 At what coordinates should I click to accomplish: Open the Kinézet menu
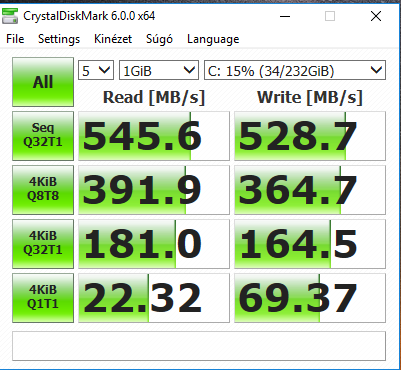(x=113, y=39)
